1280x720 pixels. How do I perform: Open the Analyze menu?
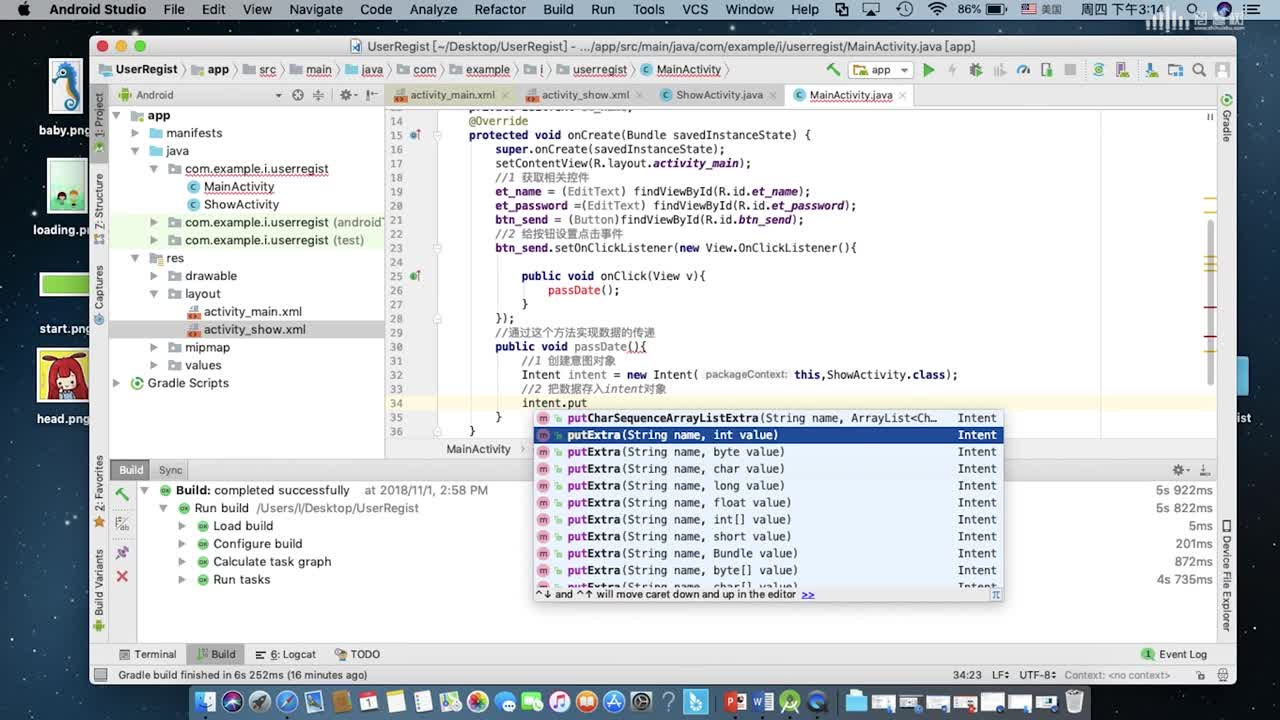point(433,9)
